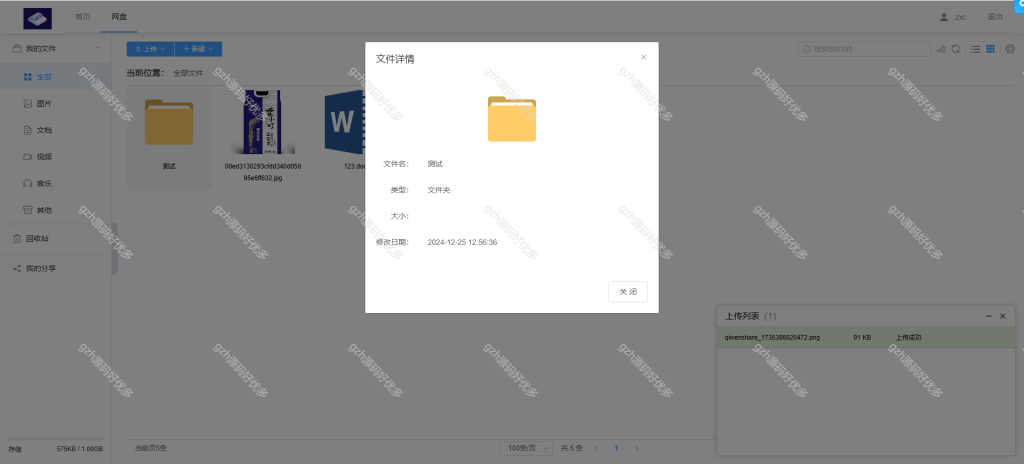This screenshot has height=464, width=1024.
Task: Click the Word document icon of 123.doc
Action: [x=344, y=122]
